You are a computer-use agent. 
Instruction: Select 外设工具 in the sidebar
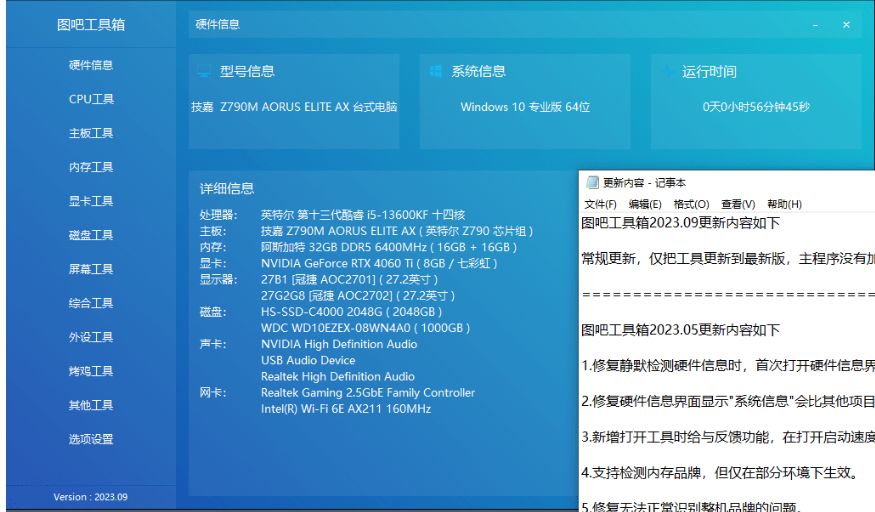click(91, 337)
